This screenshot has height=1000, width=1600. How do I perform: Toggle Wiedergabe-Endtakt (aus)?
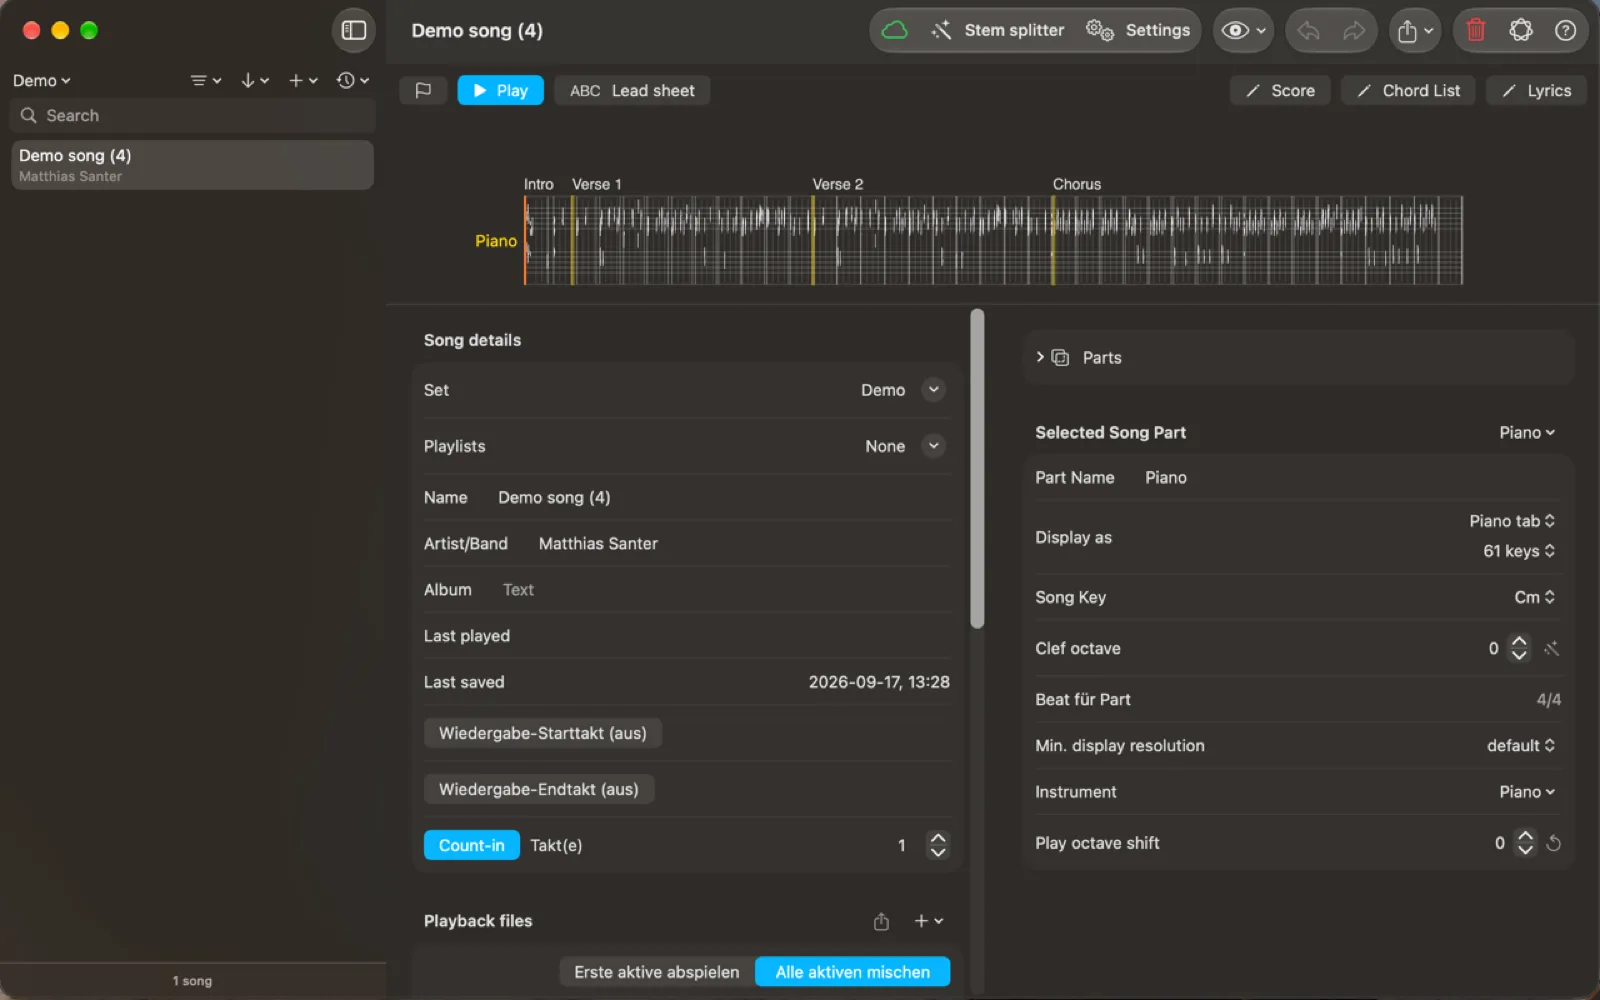click(x=539, y=789)
